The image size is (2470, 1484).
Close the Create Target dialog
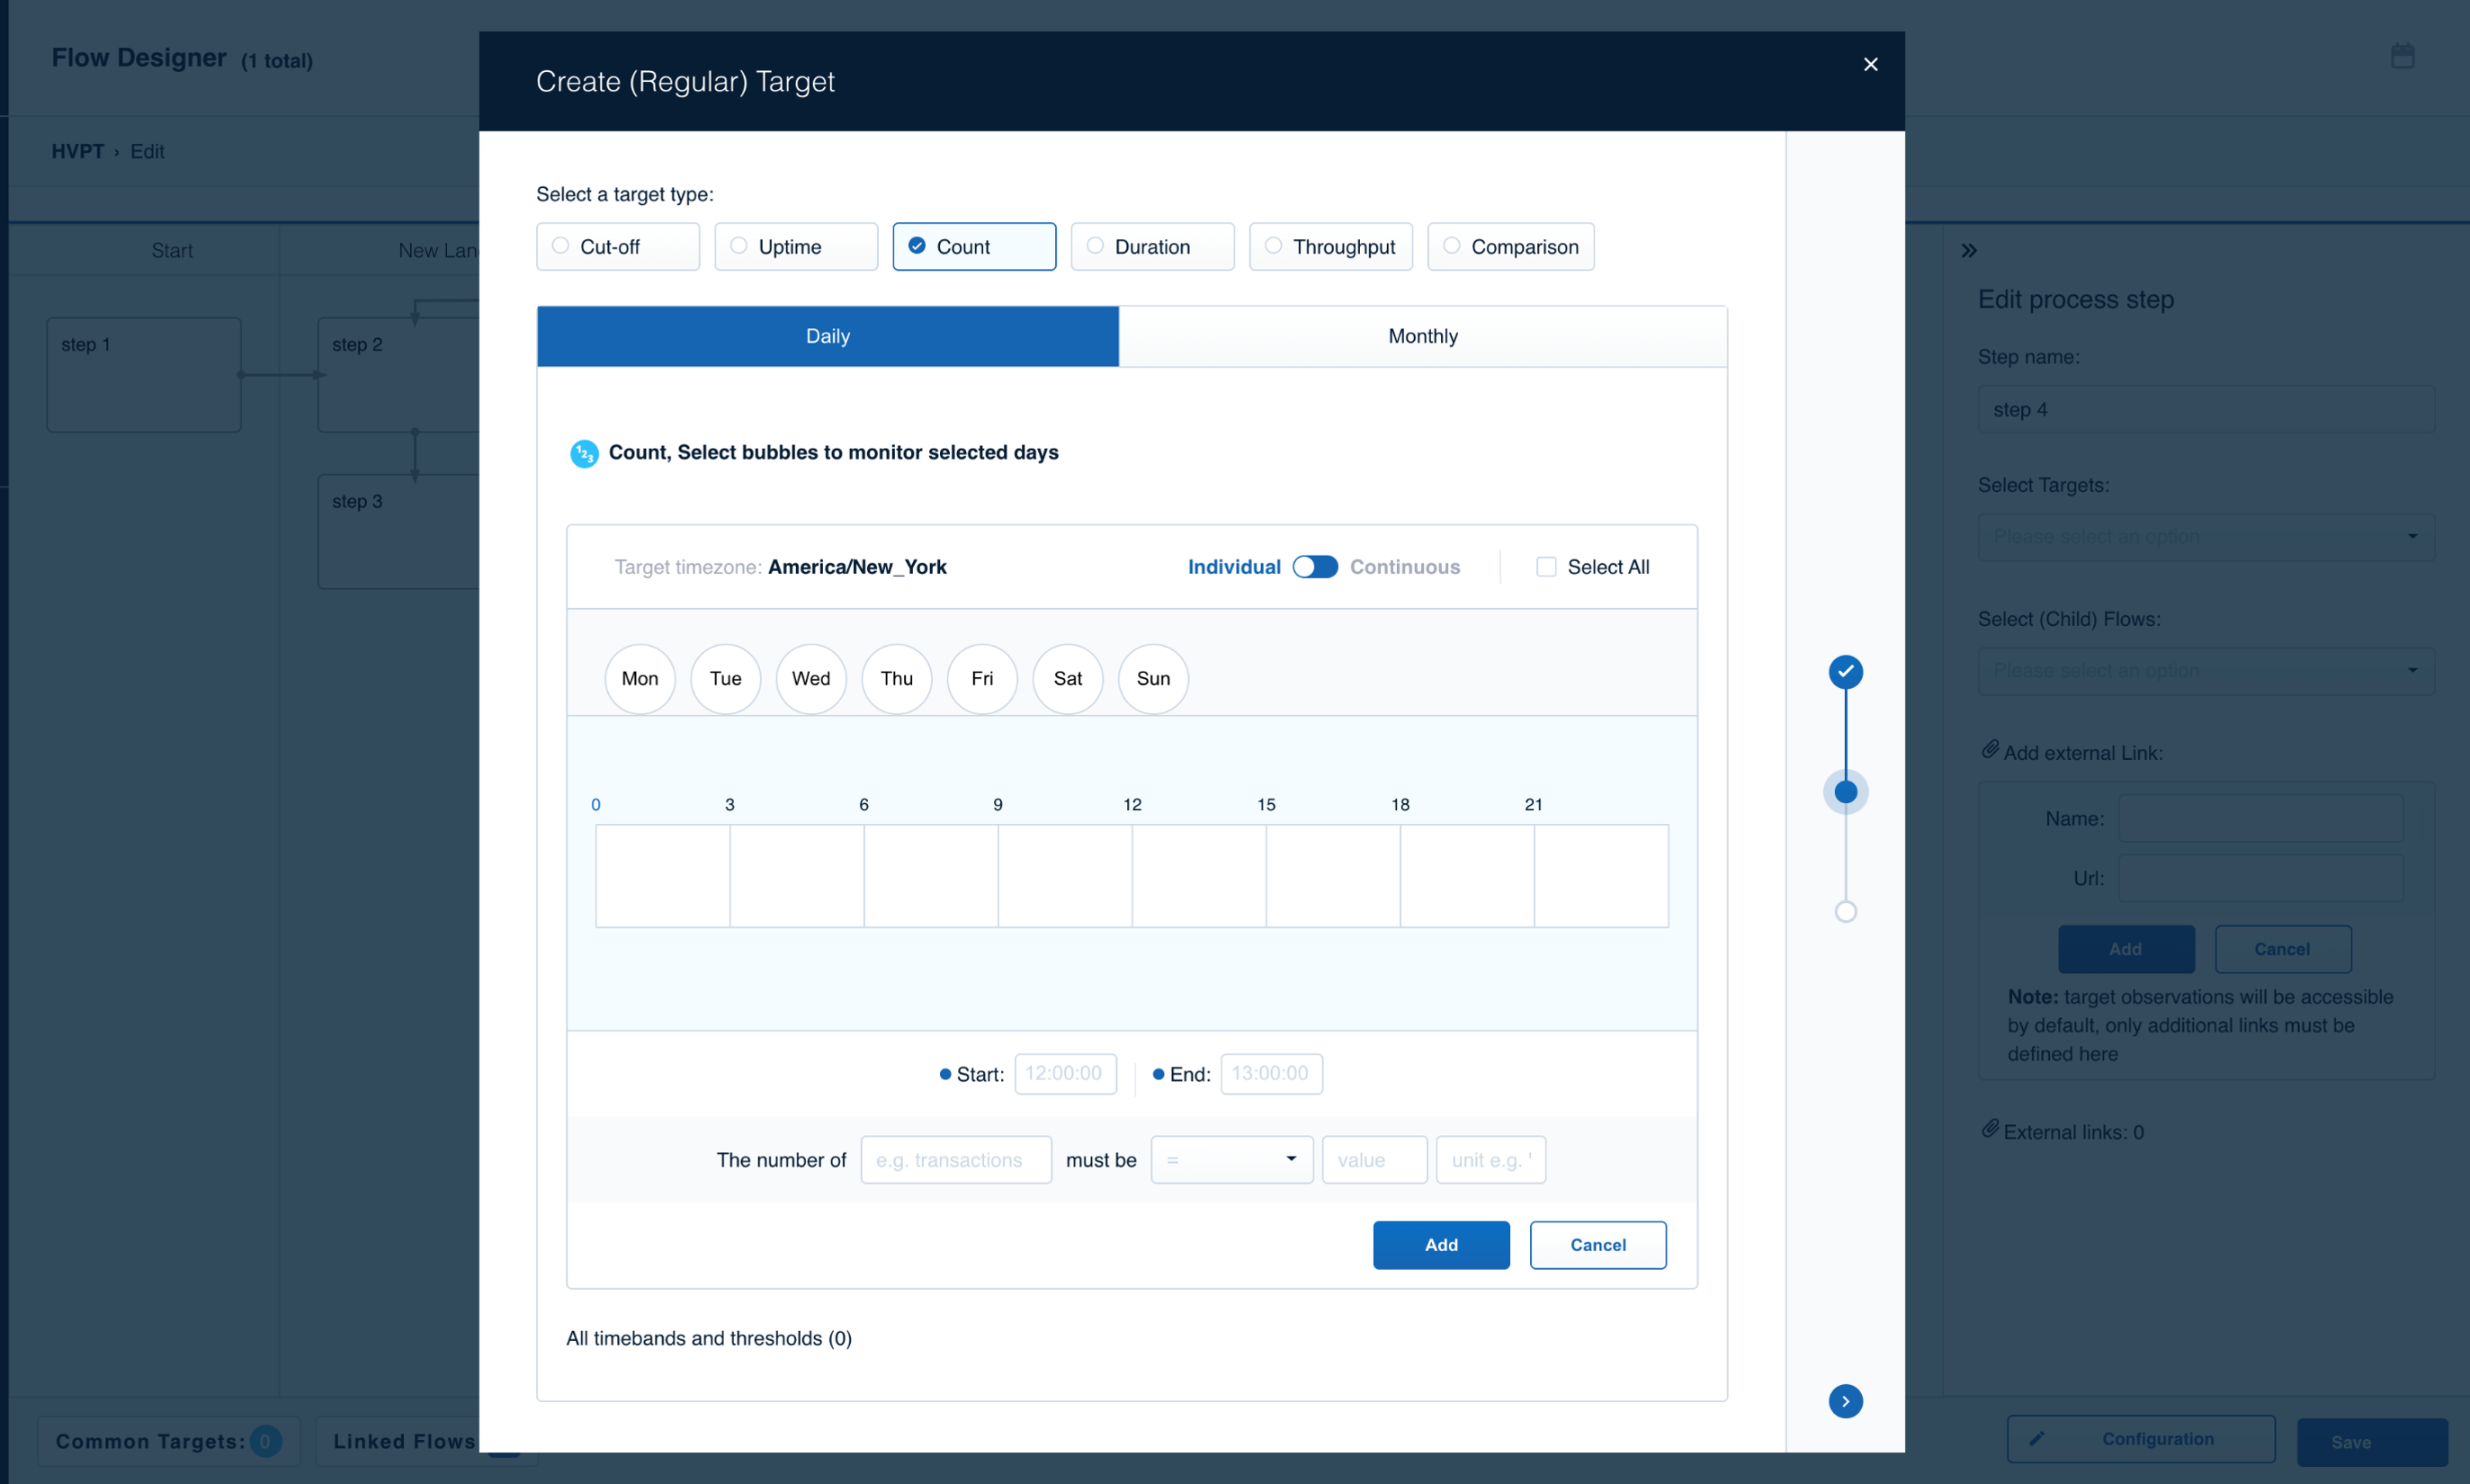1870,64
